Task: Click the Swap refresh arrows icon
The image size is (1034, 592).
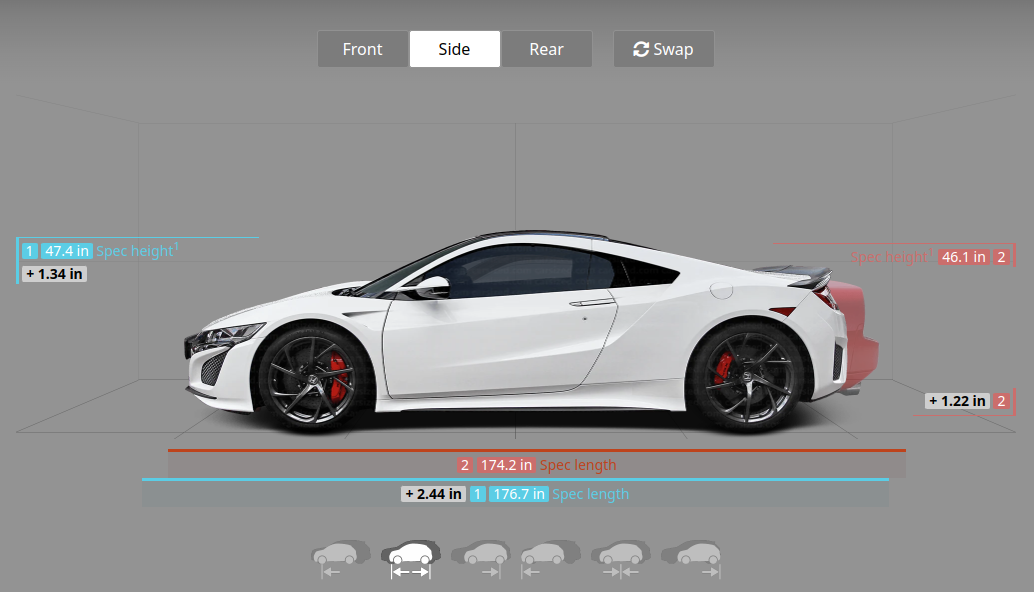Action: (x=641, y=49)
